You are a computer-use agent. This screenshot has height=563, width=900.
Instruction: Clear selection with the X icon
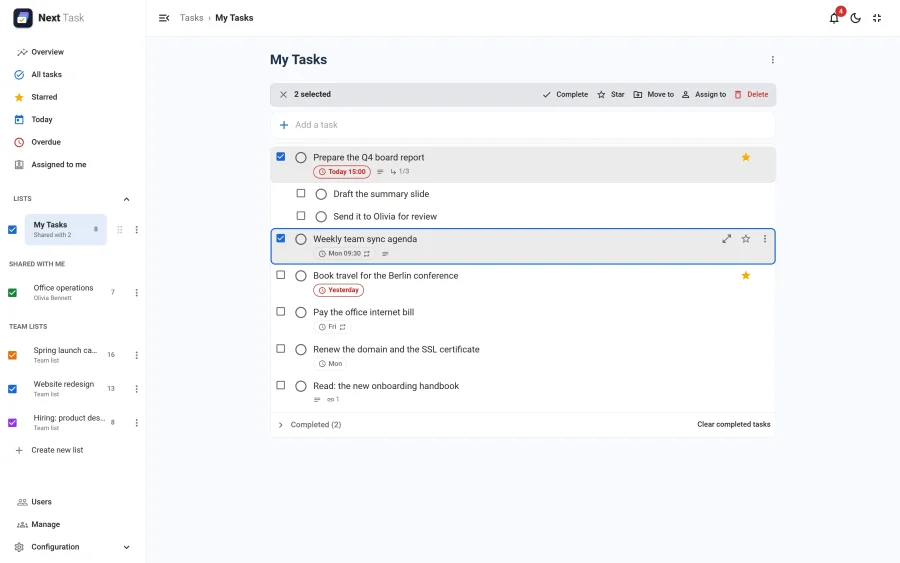(x=283, y=94)
